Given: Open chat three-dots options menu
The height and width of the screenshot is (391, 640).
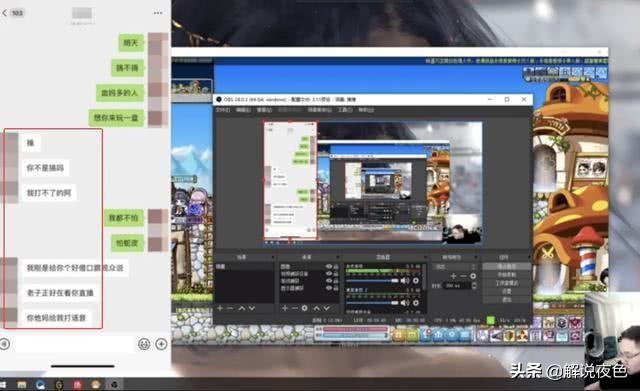Looking at the screenshot, I should click(158, 13).
